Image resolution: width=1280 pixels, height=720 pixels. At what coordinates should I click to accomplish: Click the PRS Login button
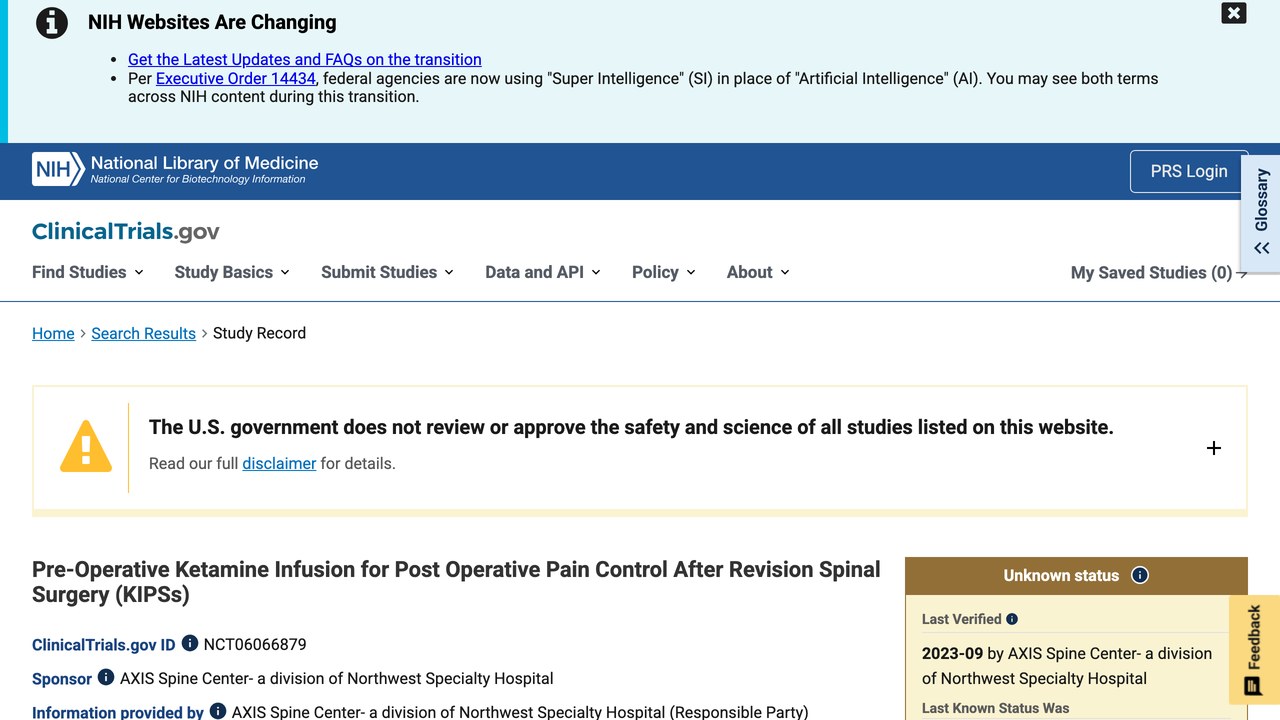tap(1189, 171)
